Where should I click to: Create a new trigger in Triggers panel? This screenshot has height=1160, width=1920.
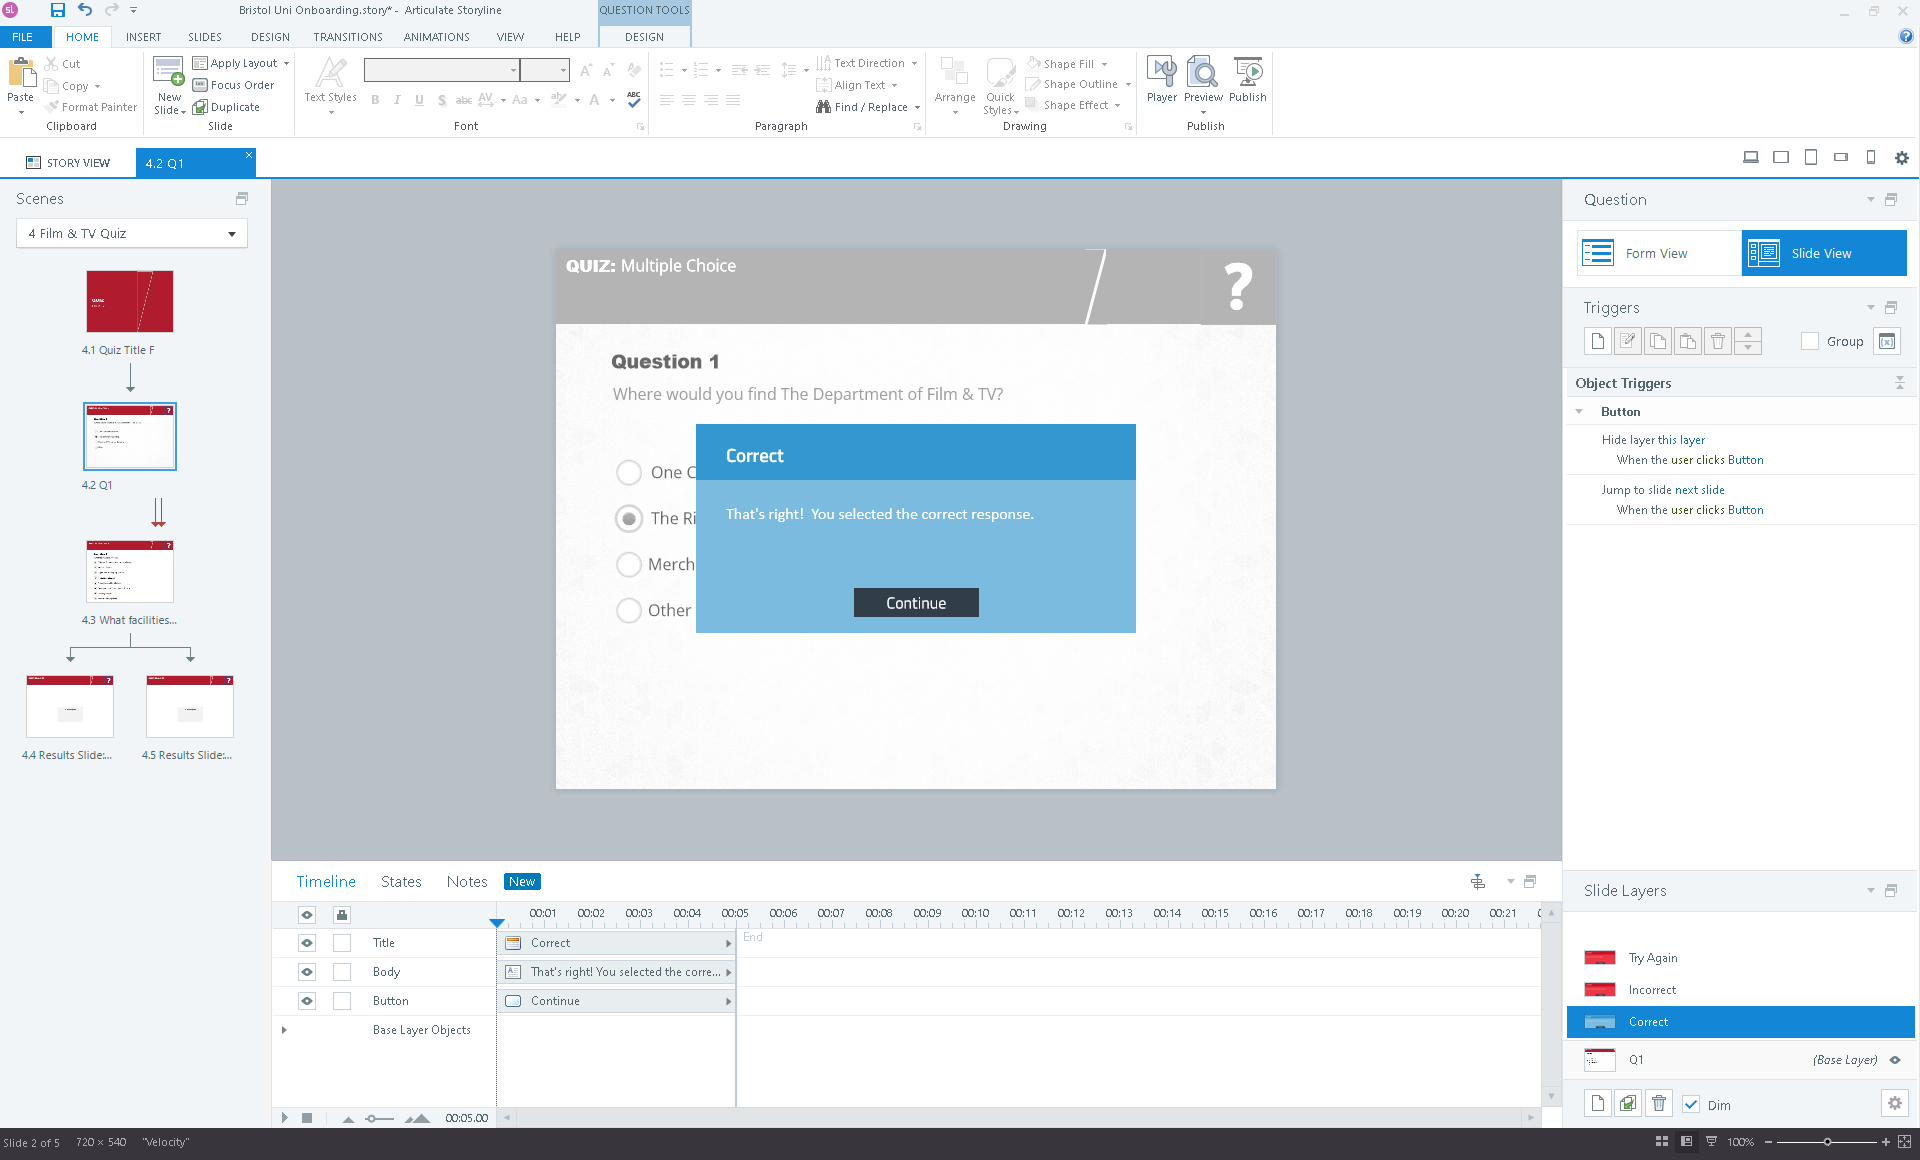(x=1597, y=341)
